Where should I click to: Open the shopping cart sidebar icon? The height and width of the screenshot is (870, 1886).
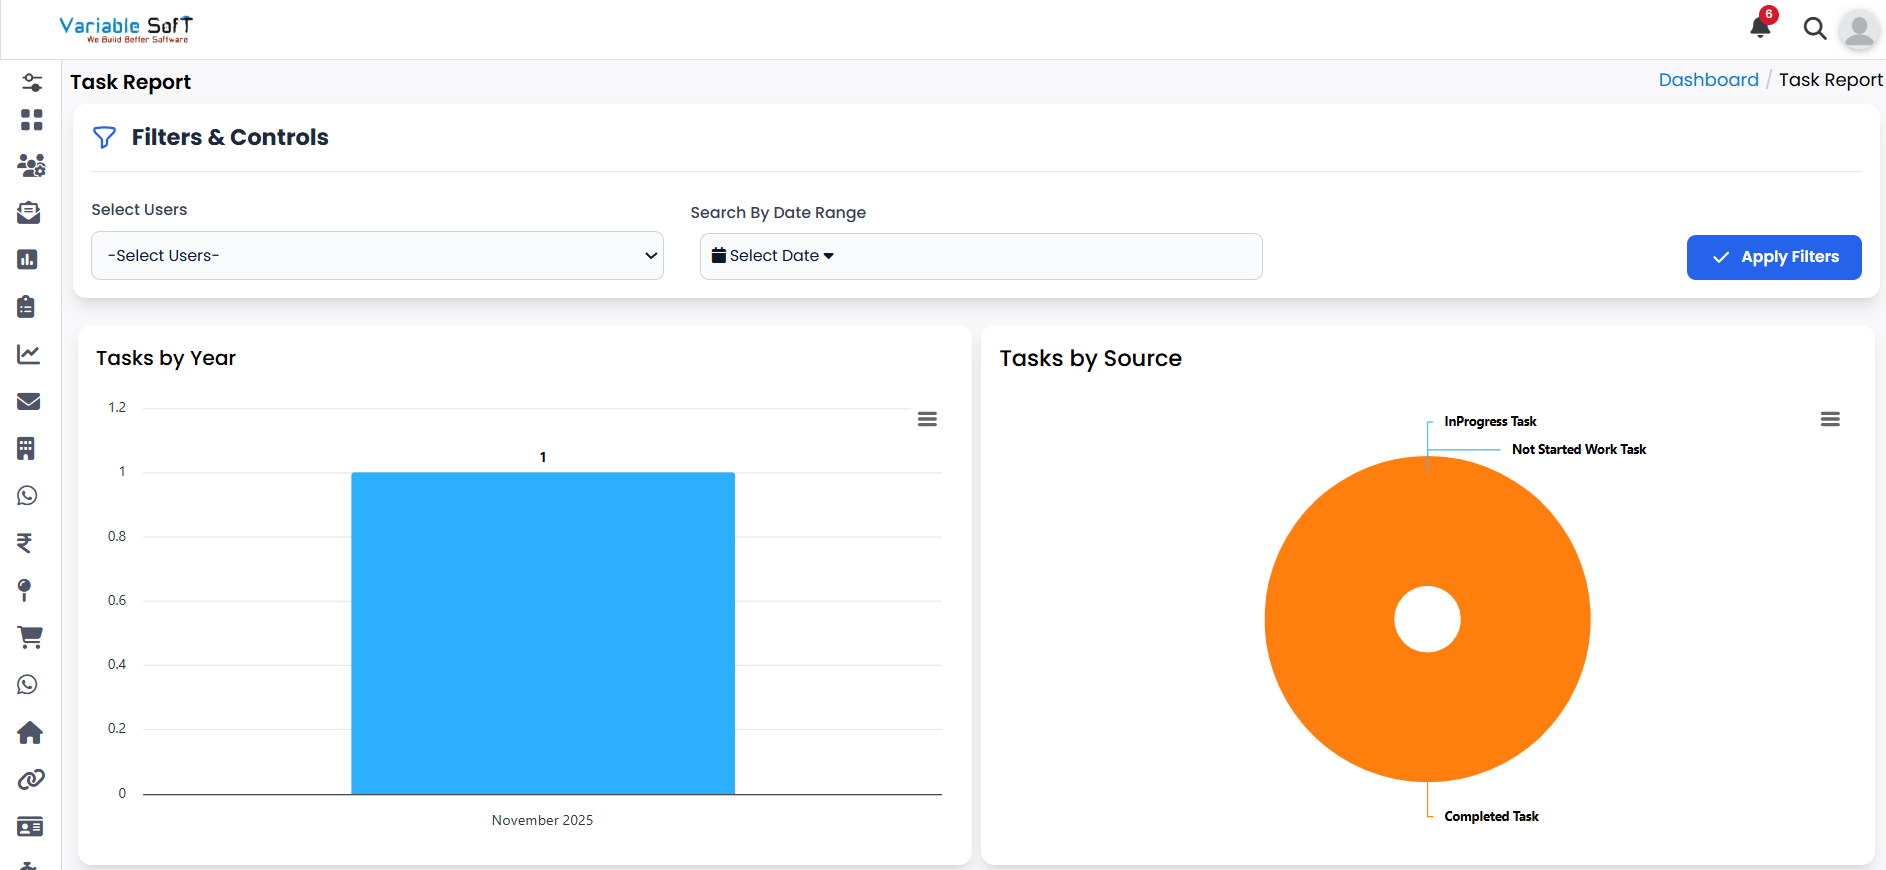pos(30,637)
